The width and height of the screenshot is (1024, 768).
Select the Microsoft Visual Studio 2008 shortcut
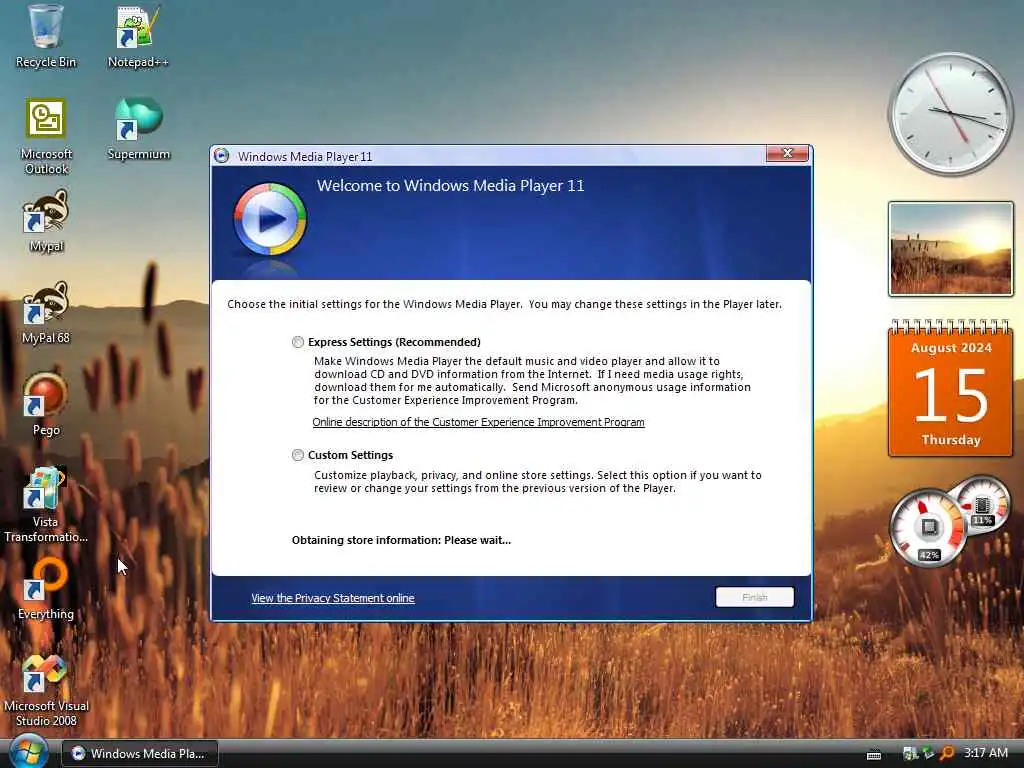click(46, 690)
